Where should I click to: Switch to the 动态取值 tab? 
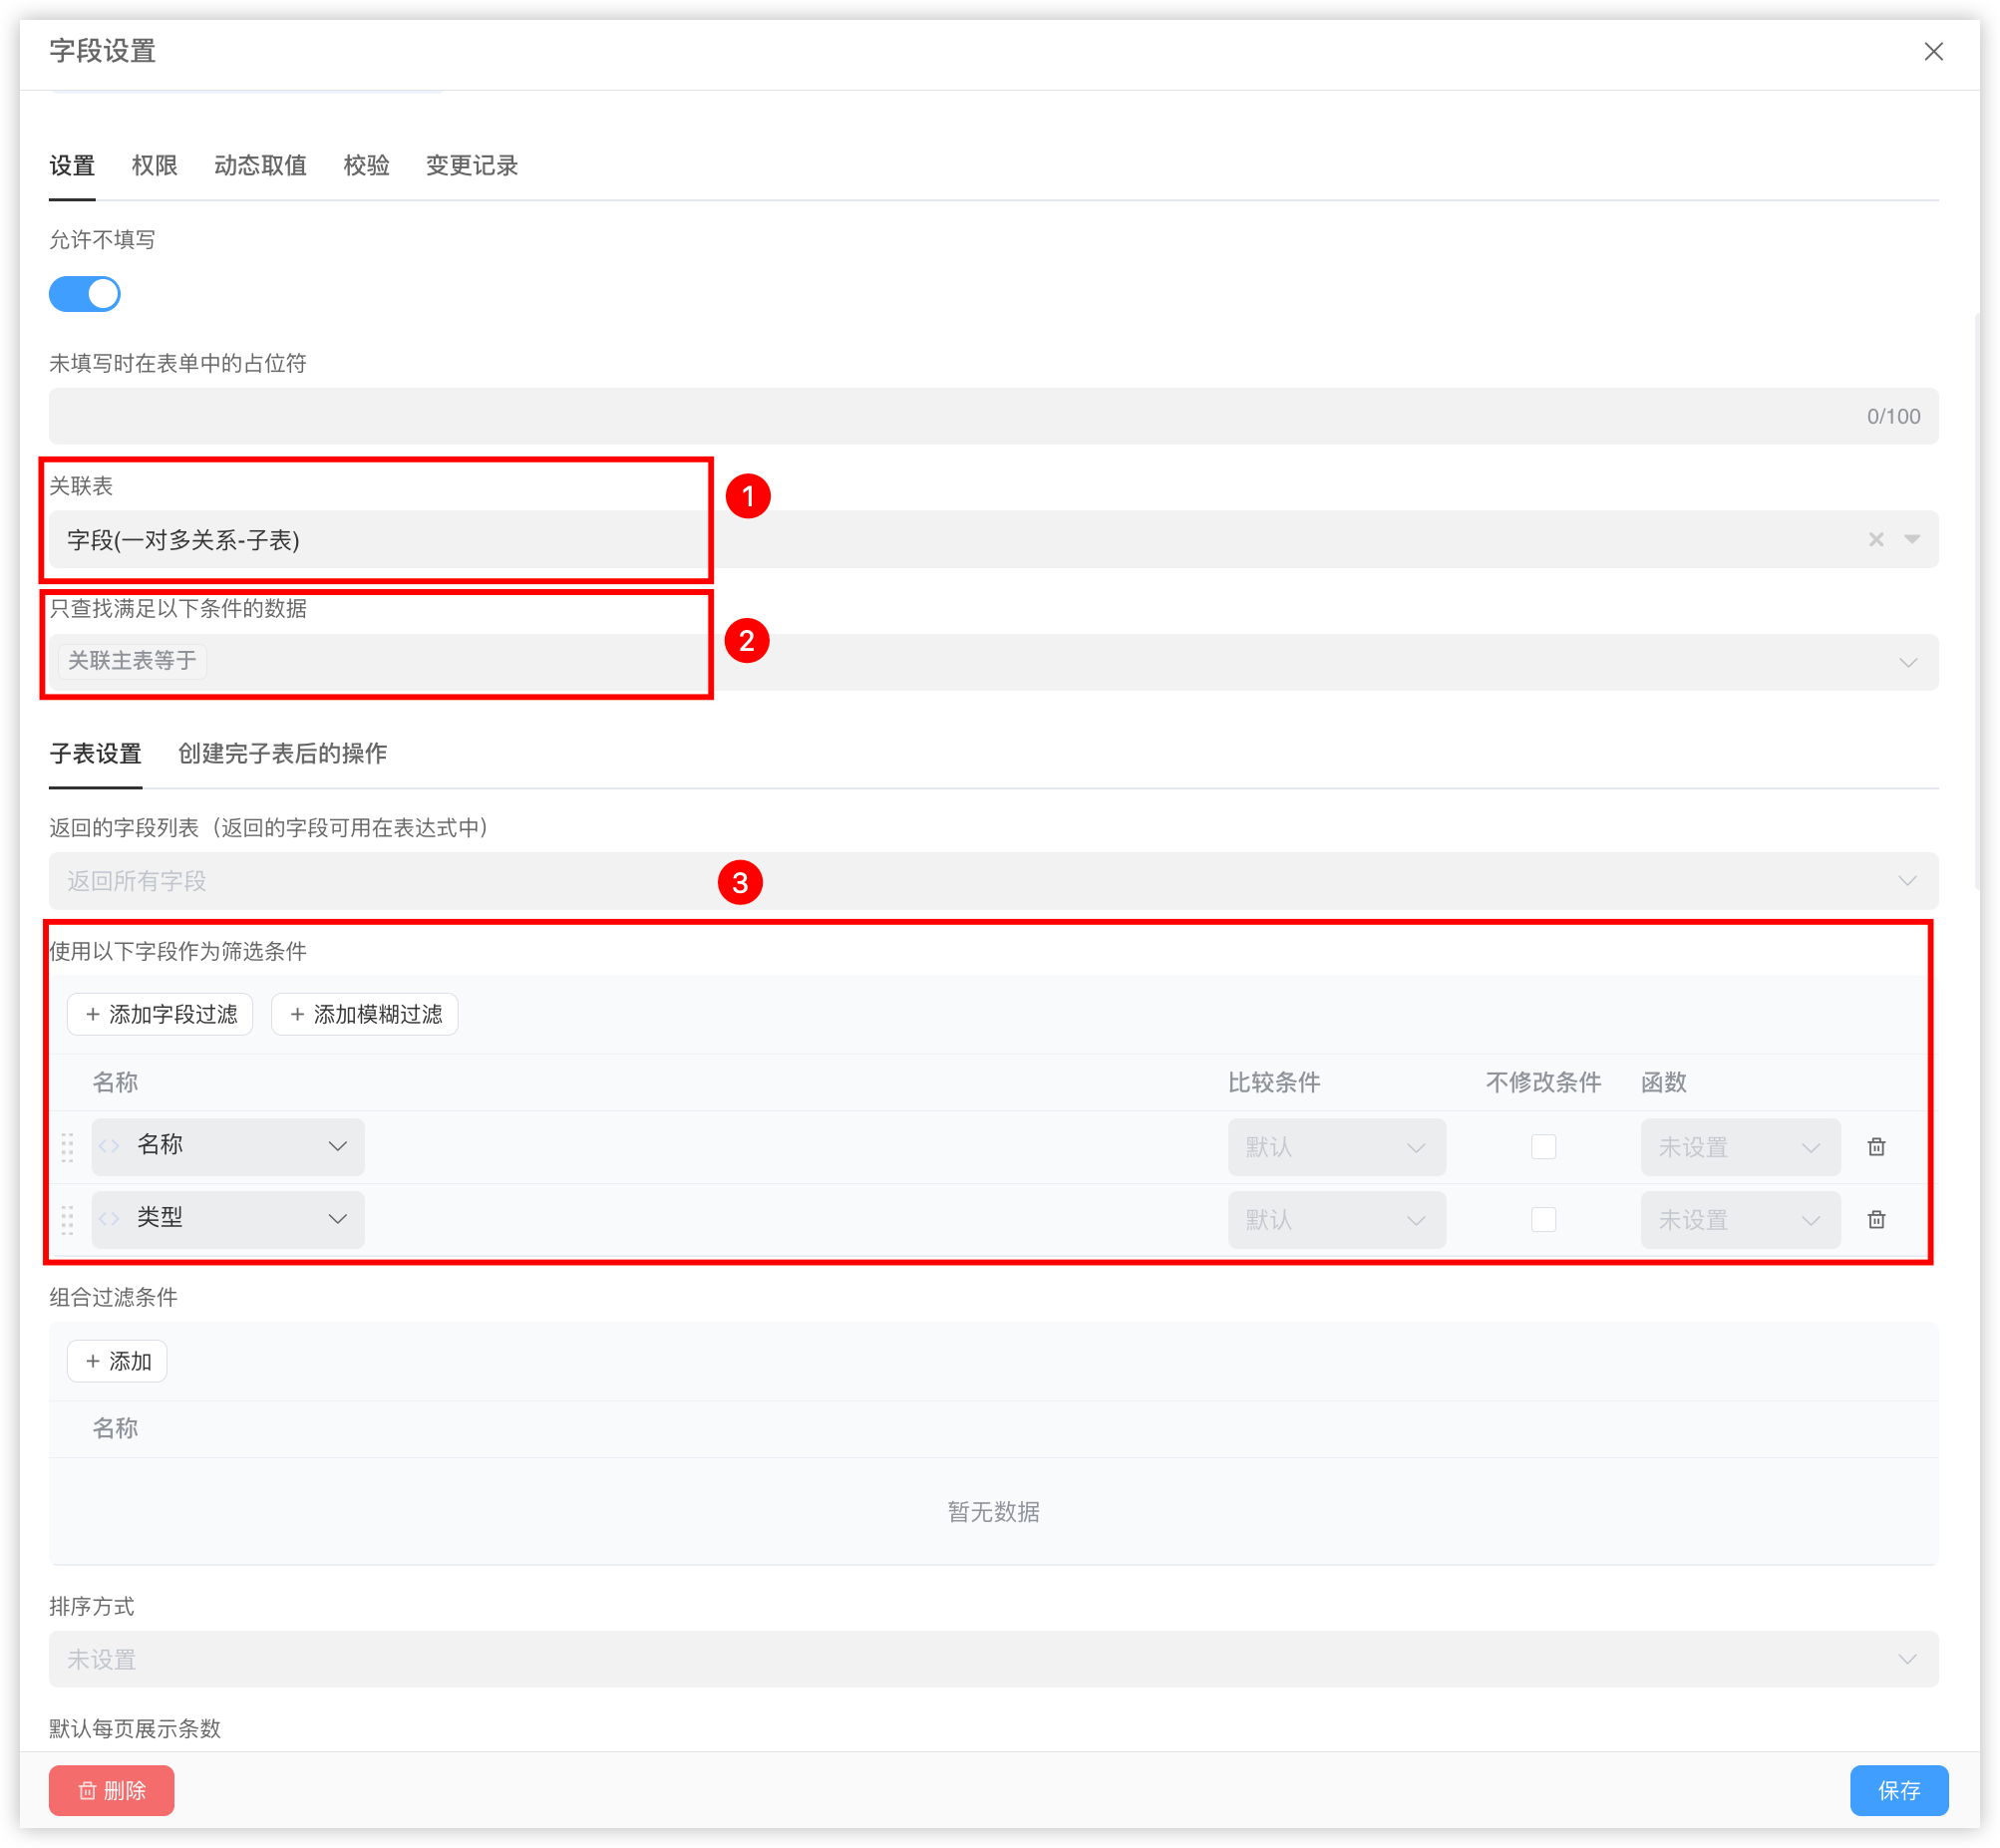click(260, 165)
